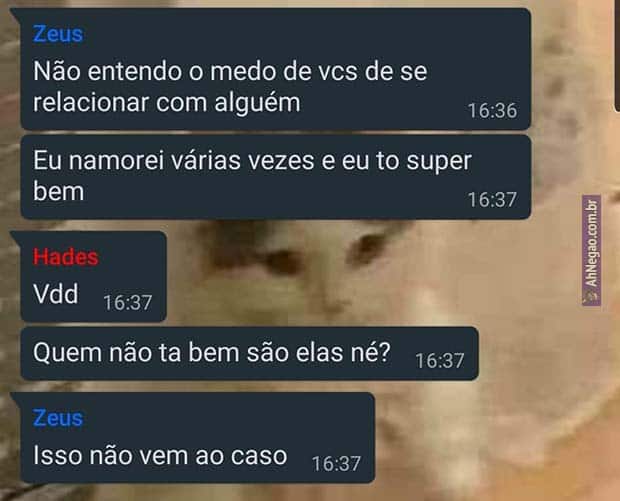Tap the scrollbar handle at right edge
620x501 pixels.
pos(617,55)
